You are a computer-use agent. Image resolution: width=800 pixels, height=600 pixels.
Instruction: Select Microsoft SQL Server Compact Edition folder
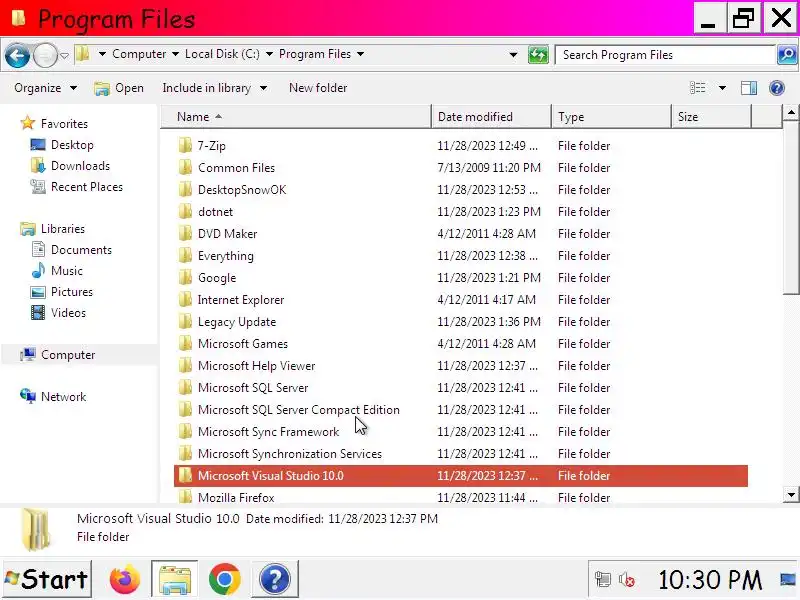(x=289, y=409)
